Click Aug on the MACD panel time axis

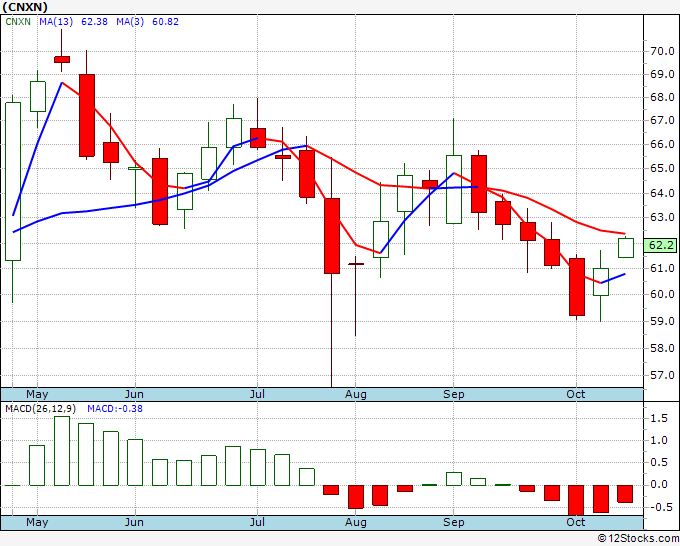click(x=356, y=522)
